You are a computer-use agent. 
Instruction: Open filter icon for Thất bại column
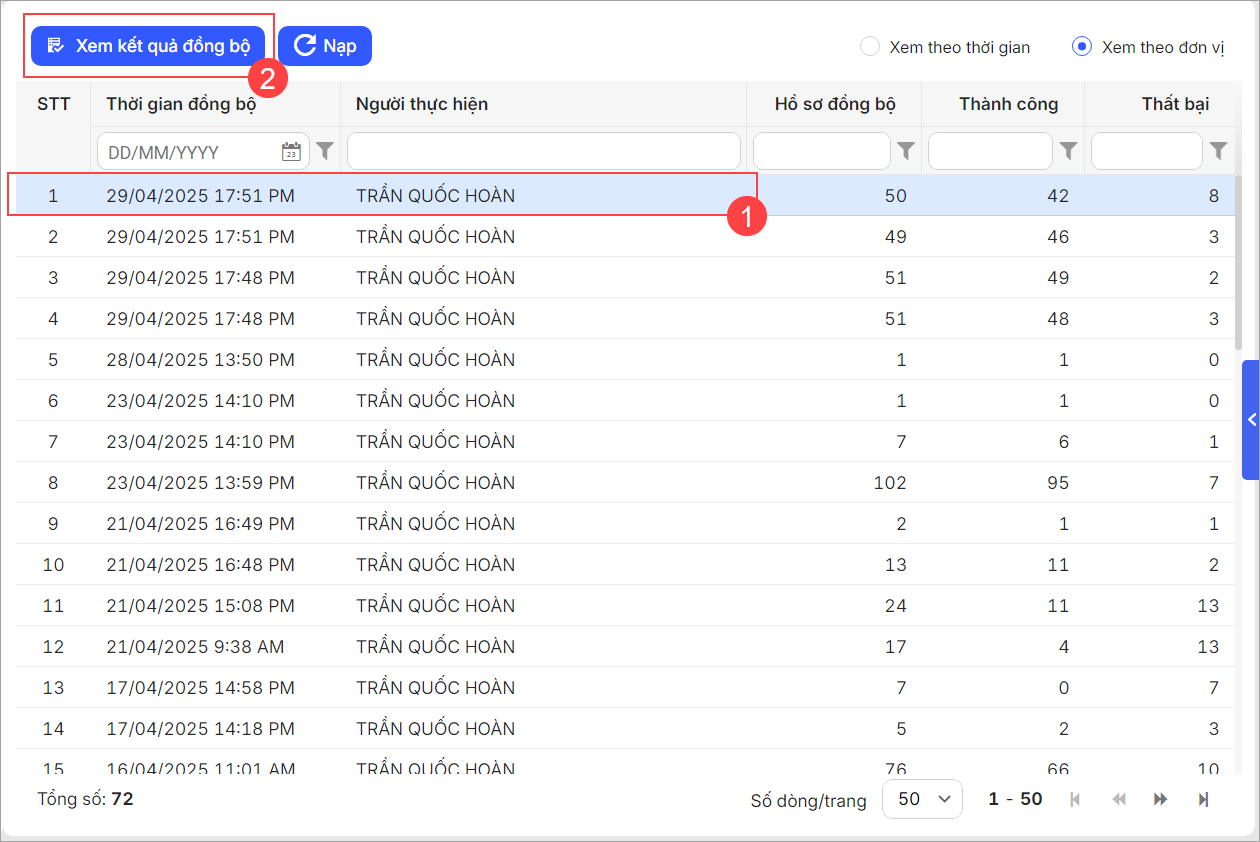[x=1218, y=151]
